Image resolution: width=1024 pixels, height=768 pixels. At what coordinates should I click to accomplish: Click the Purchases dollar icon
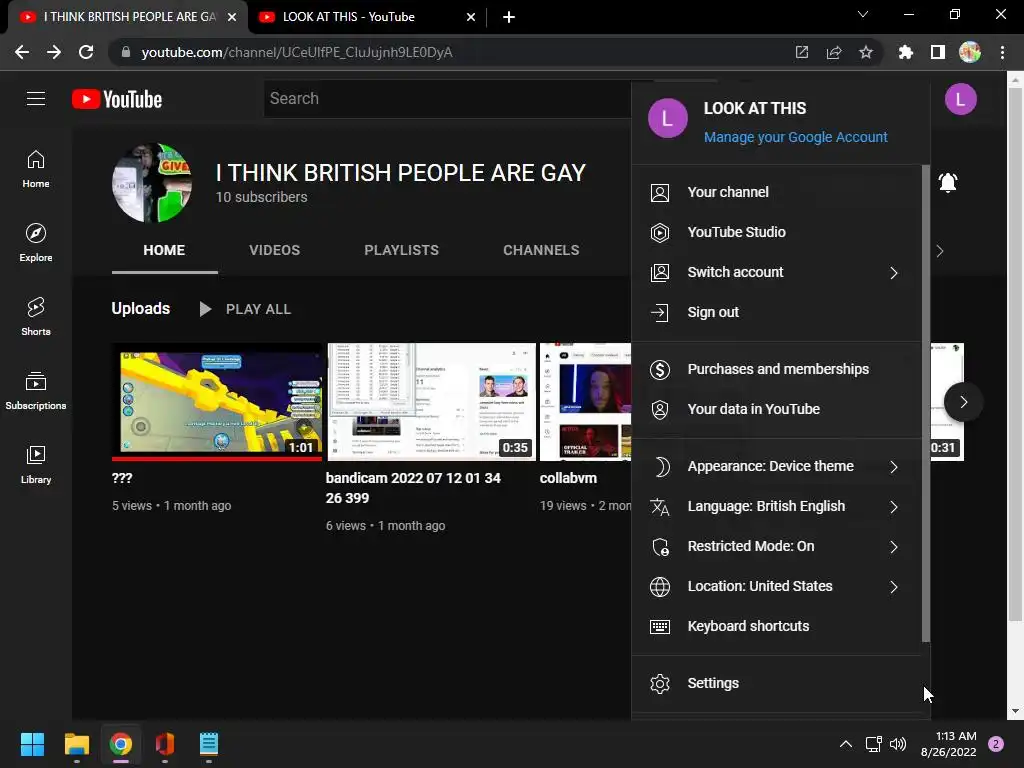(x=660, y=370)
